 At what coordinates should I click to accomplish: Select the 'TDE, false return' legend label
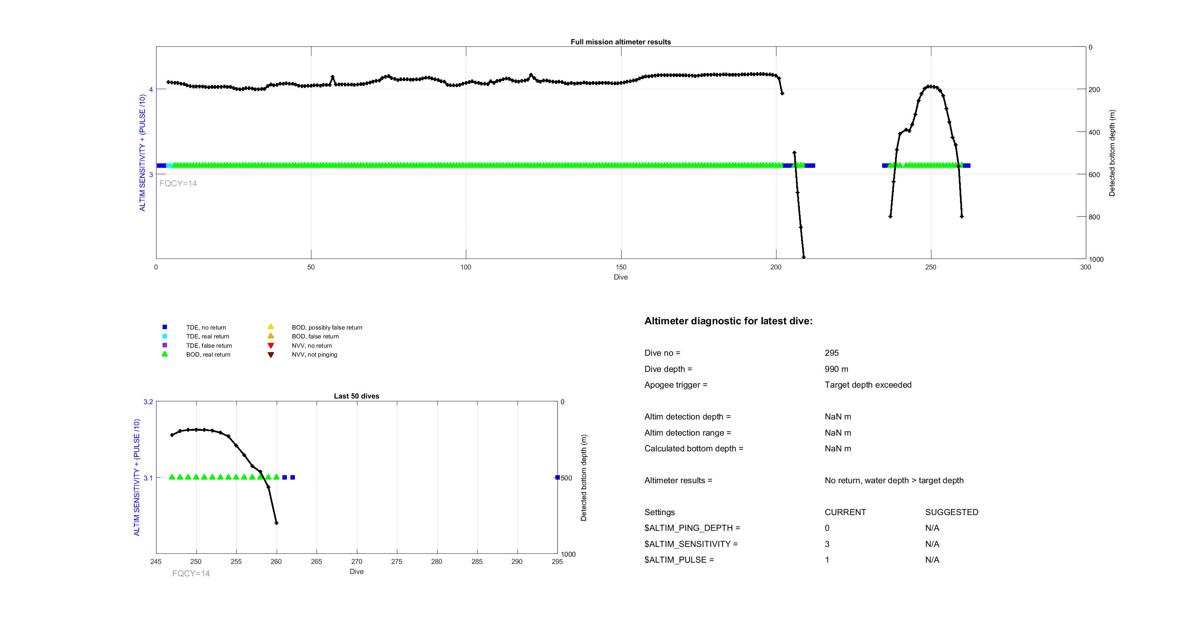(210, 345)
